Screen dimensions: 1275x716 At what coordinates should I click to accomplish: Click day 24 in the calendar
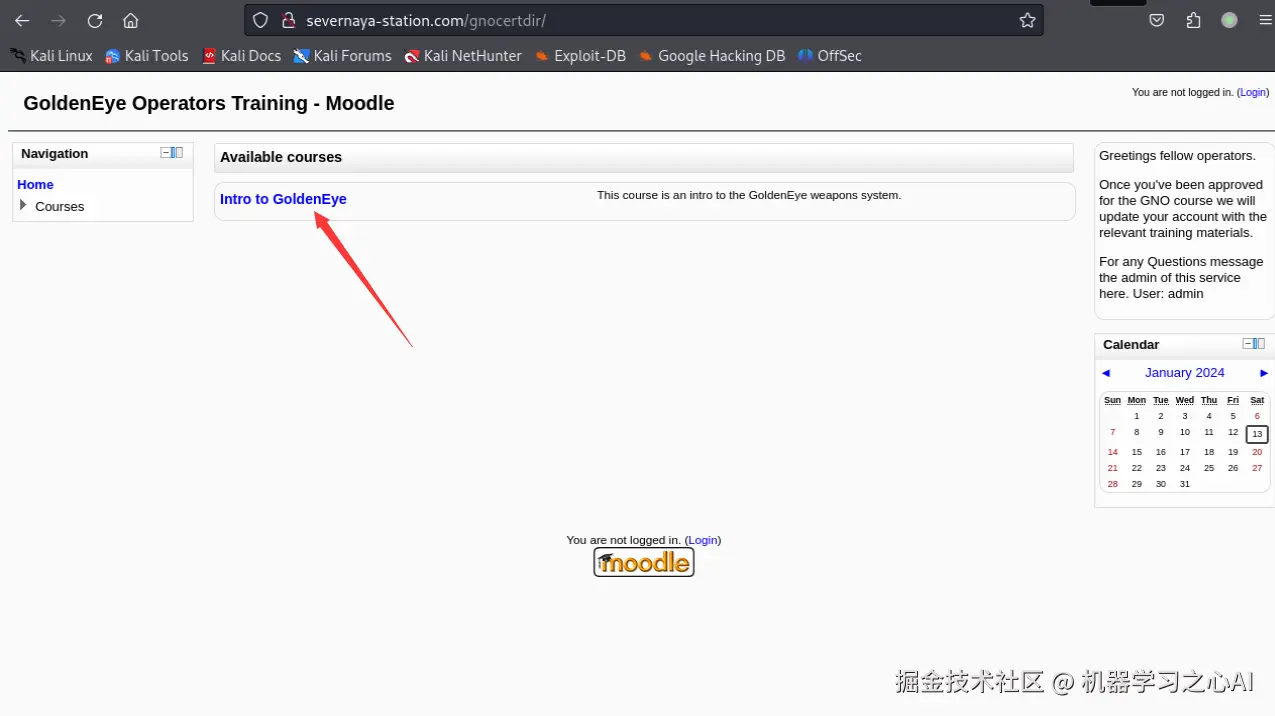(1185, 468)
